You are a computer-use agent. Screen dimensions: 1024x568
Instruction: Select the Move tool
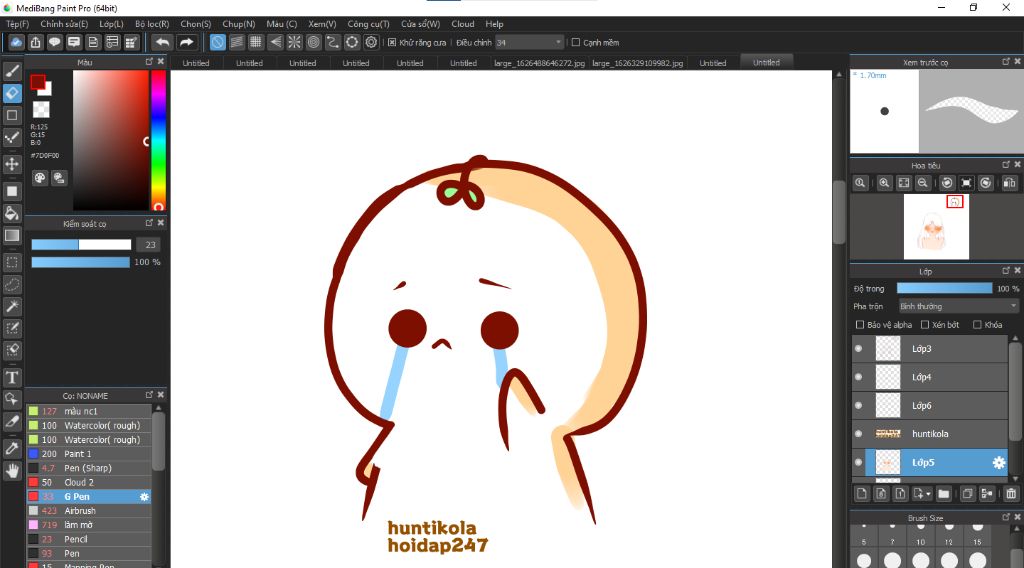[12, 164]
